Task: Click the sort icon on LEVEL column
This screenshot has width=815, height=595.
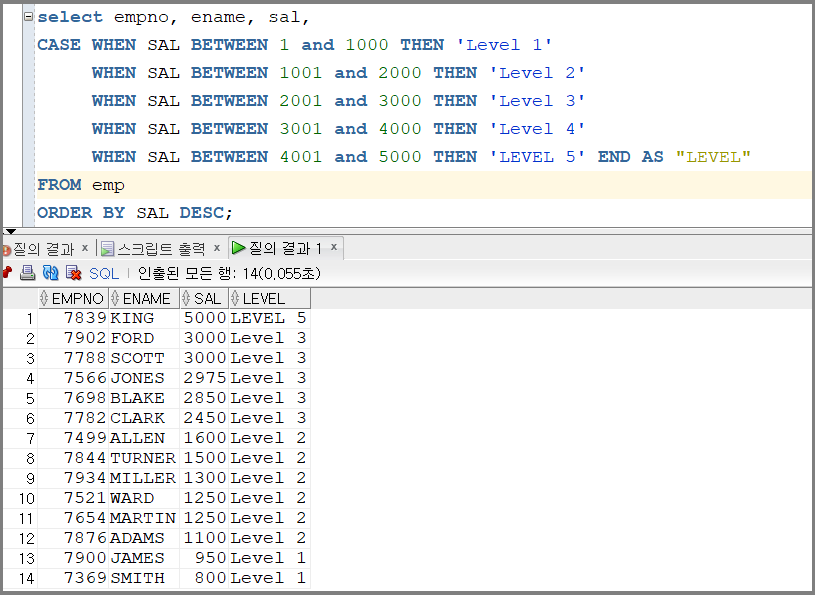Action: pyautogui.click(x=235, y=298)
